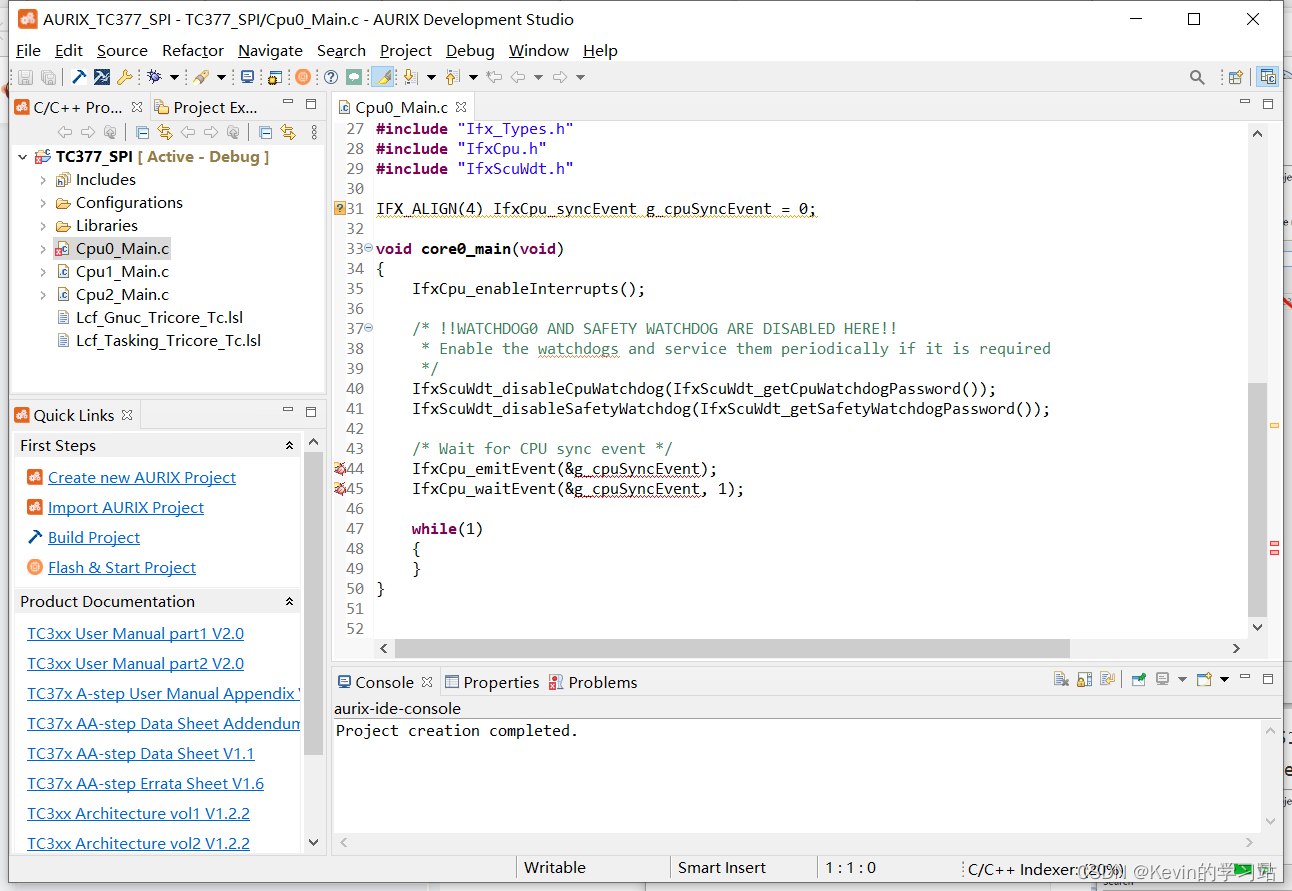Open the Next Annotation dropdown arrow
This screenshot has width=1292, height=891.
431,77
